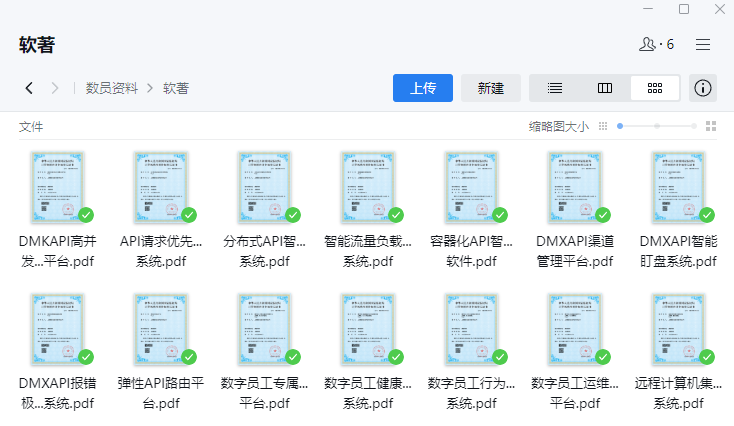Switch to list view
734x426 pixels.
tap(554, 88)
